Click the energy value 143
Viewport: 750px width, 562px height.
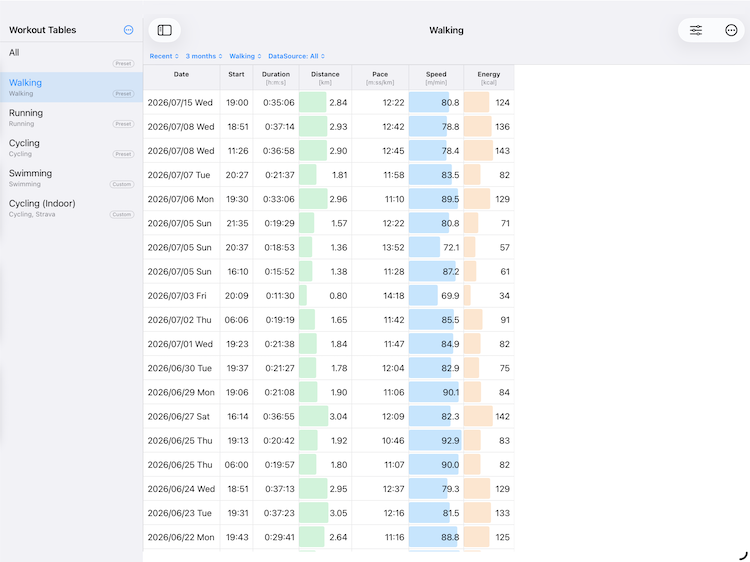502,151
